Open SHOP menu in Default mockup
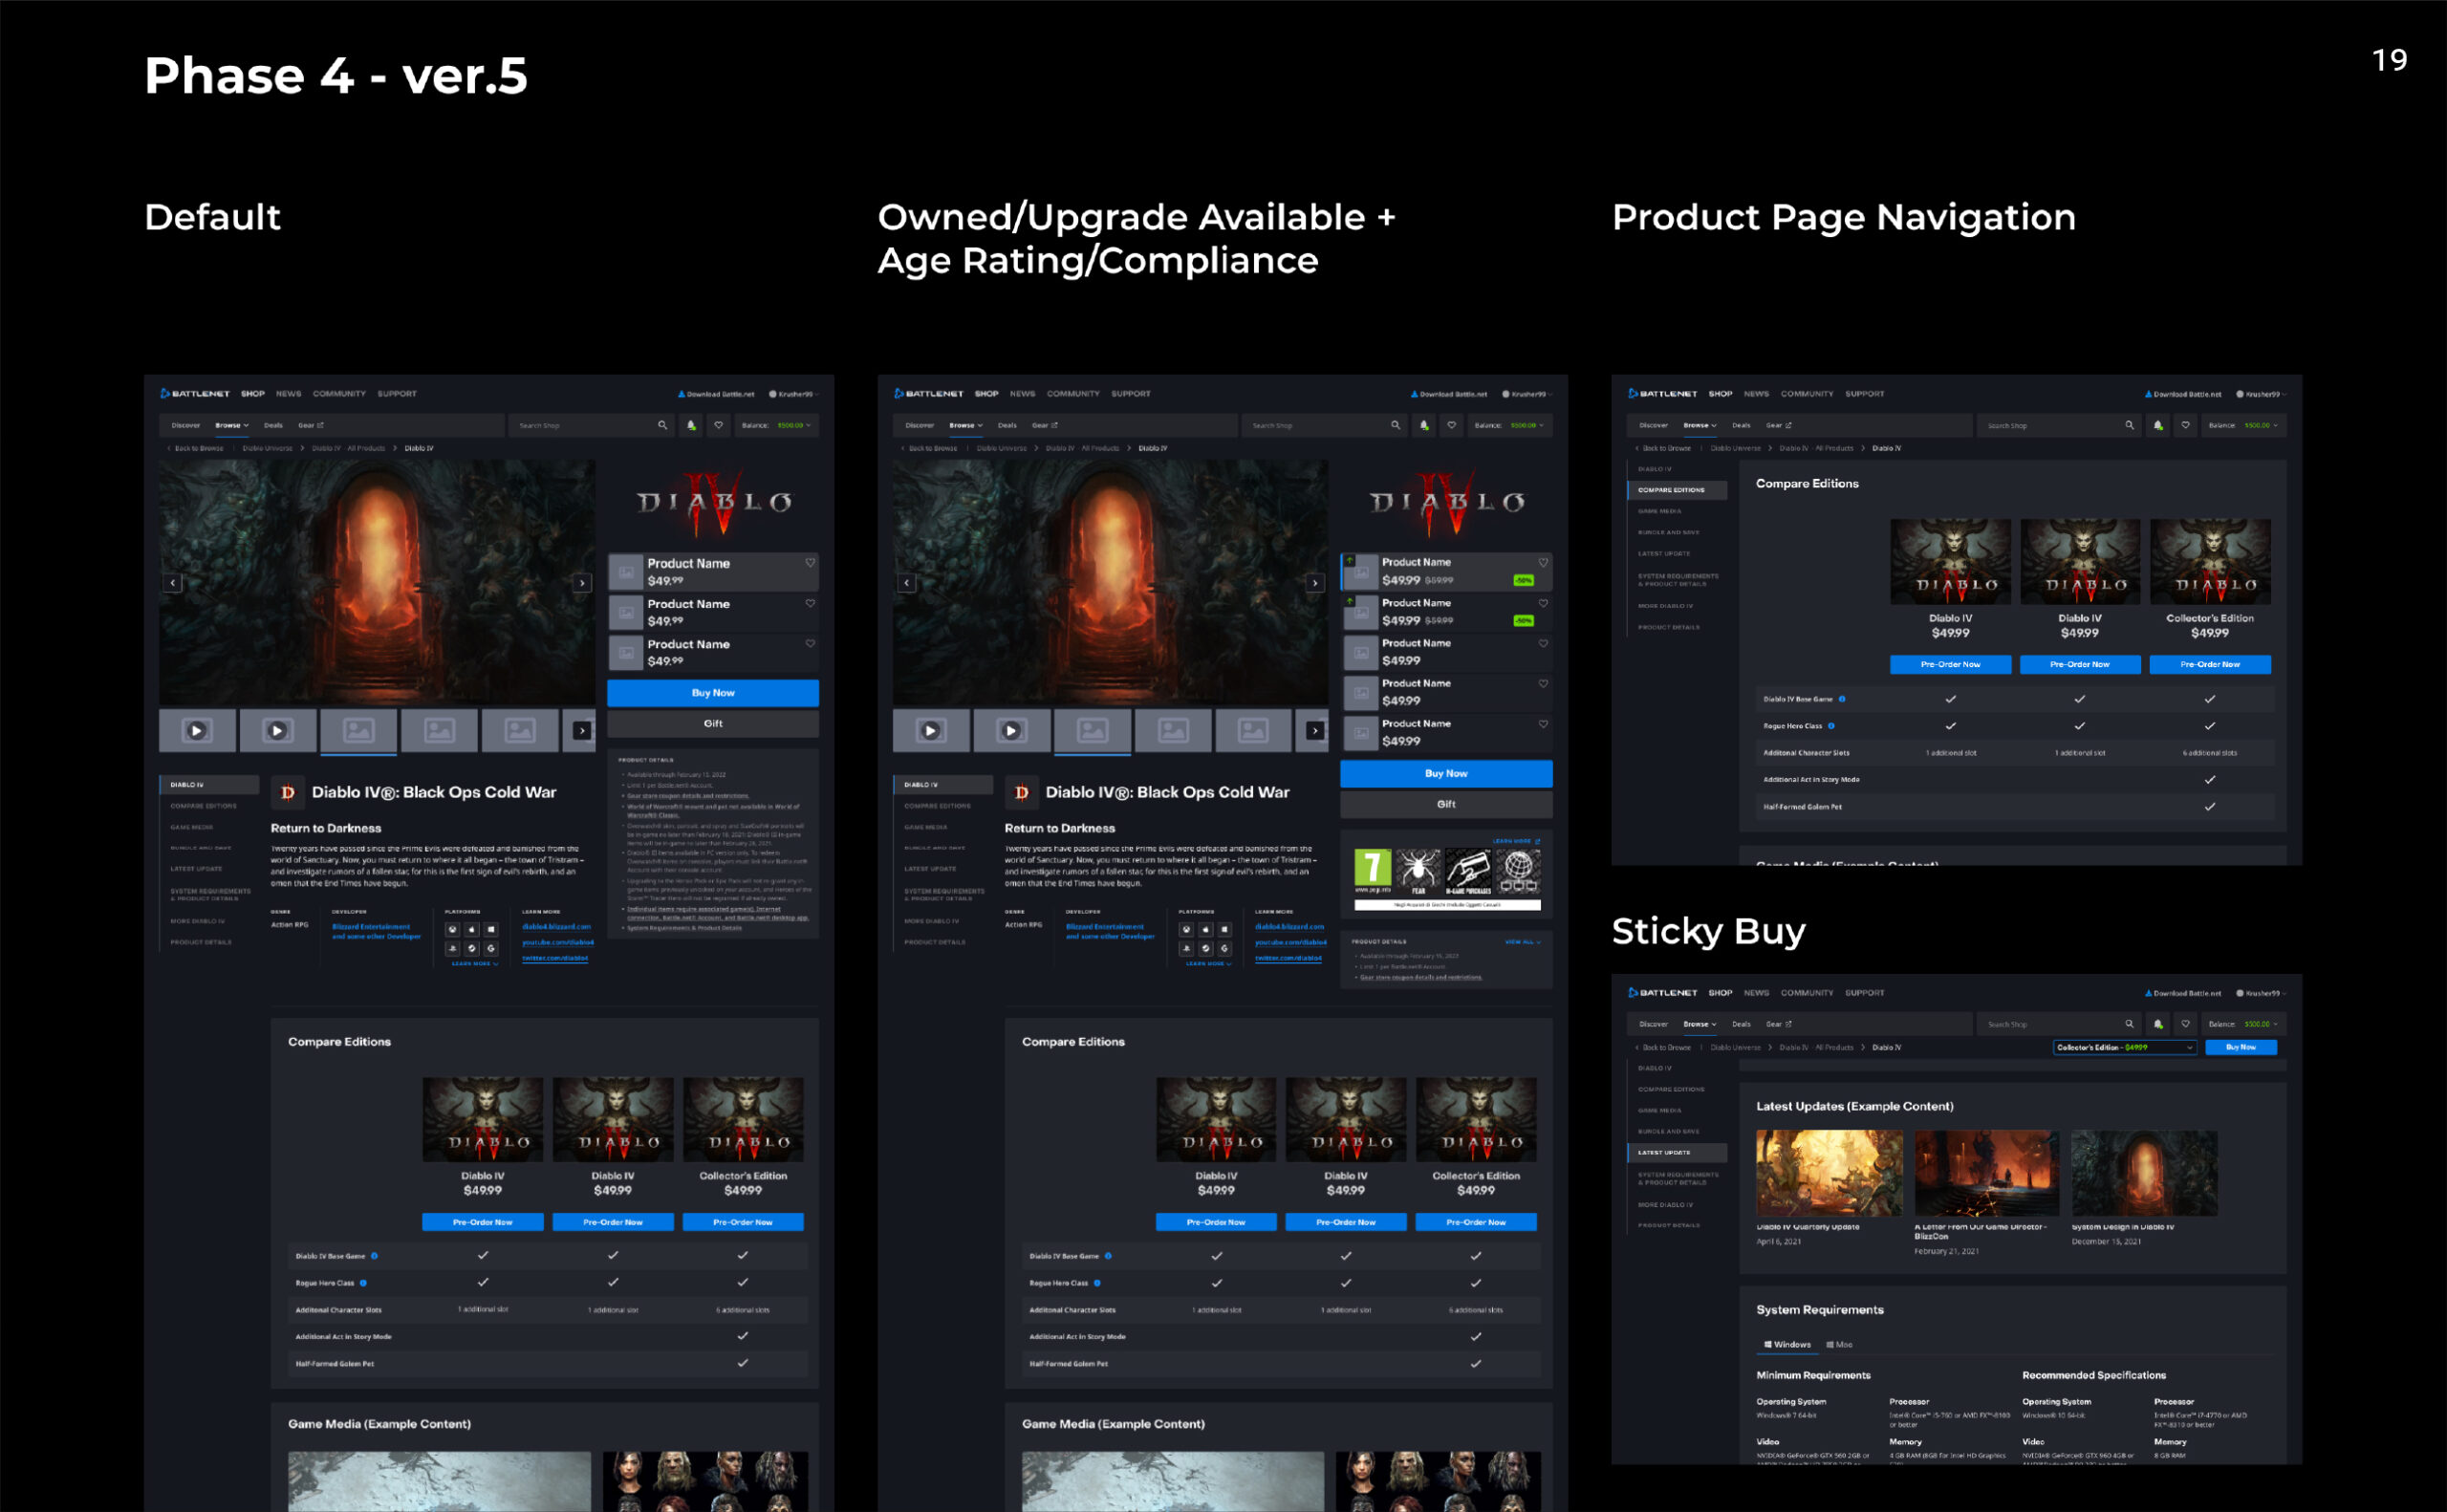This screenshot has height=1512, width=2447. pyautogui.click(x=253, y=394)
